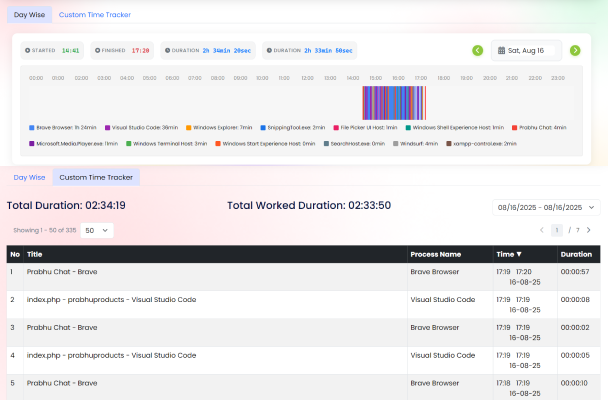Go to previous day with green arrow

[x=477, y=50]
